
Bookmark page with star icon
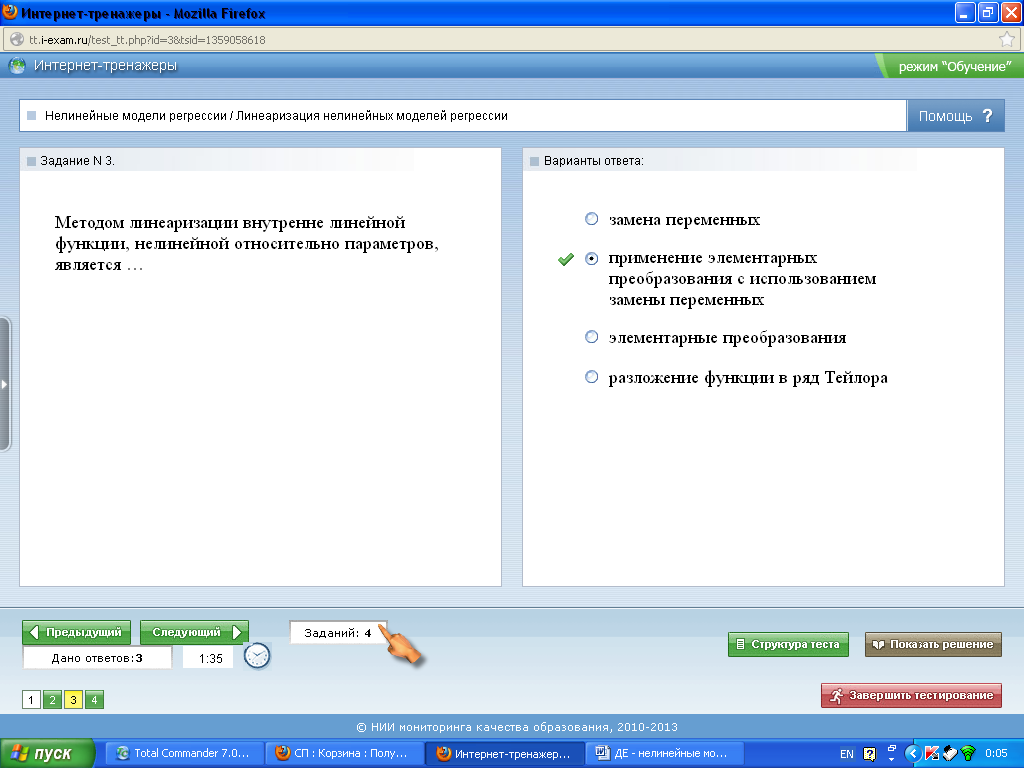point(1006,39)
